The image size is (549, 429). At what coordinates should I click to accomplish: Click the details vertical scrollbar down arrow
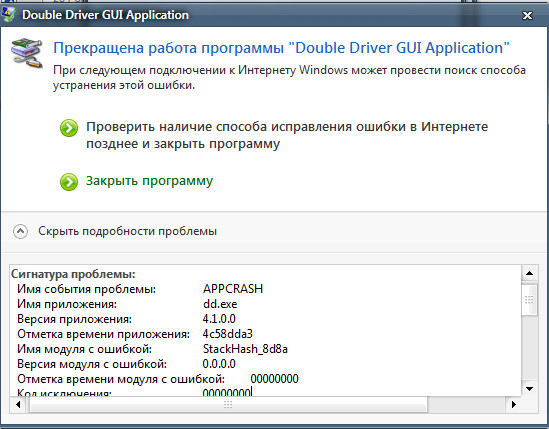[529, 388]
